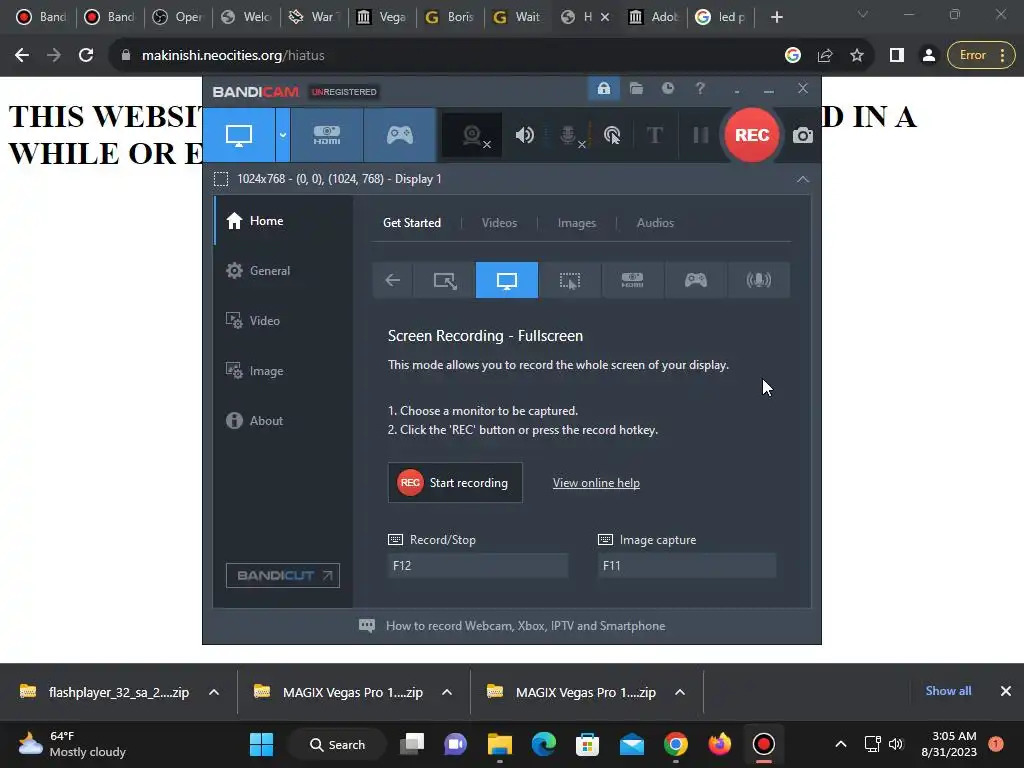Toggle the Chrome side panel icon
1024x768 pixels.
pyautogui.click(x=897, y=56)
